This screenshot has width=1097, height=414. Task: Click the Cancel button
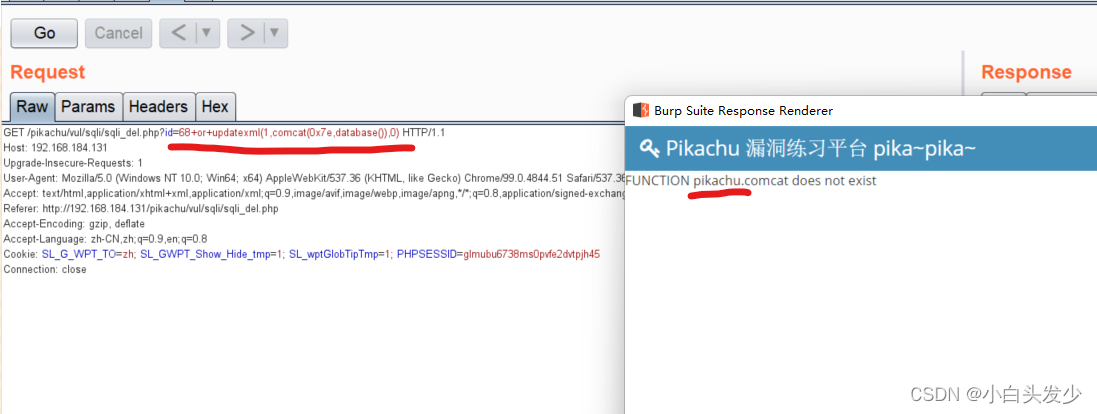pyautogui.click(x=118, y=33)
